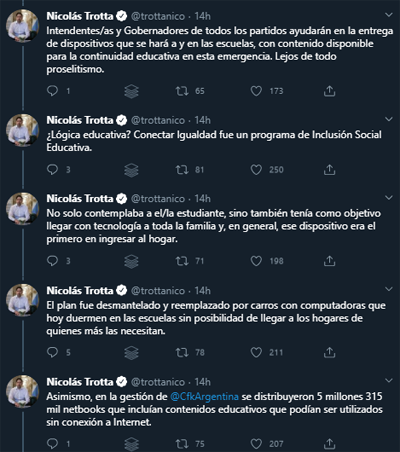Like the tweet with 250 likes
Screen dimensions: 400x452
tap(256, 170)
